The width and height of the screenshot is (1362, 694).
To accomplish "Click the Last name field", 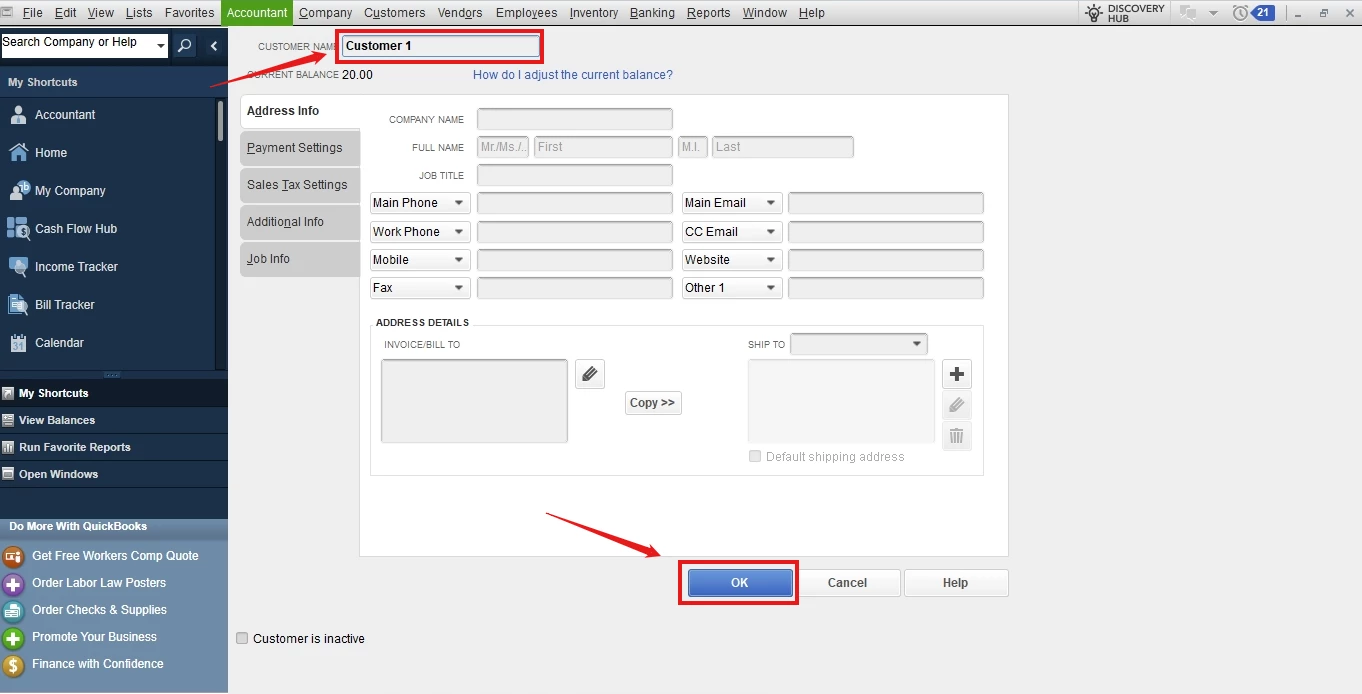I will click(x=783, y=147).
